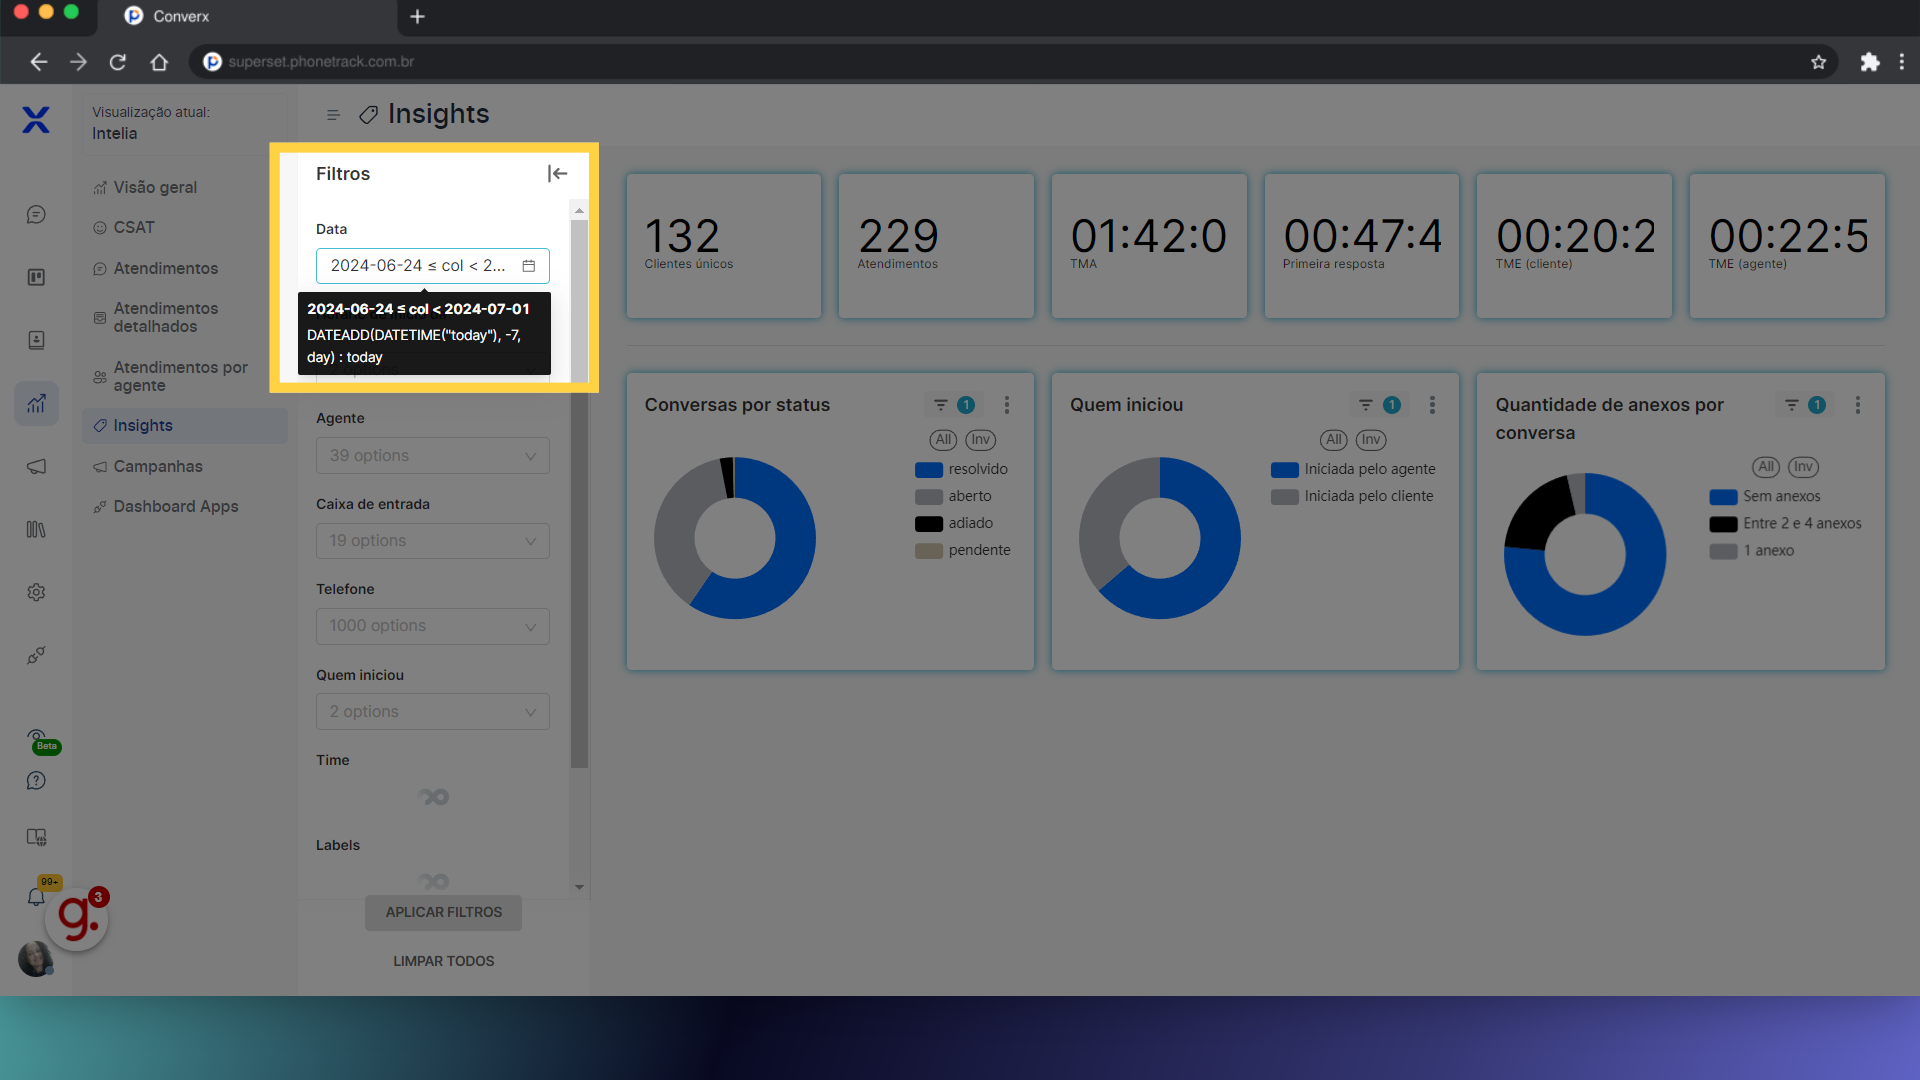Toggle All legend on Conversas por status
The image size is (1920, 1080).
[943, 440]
